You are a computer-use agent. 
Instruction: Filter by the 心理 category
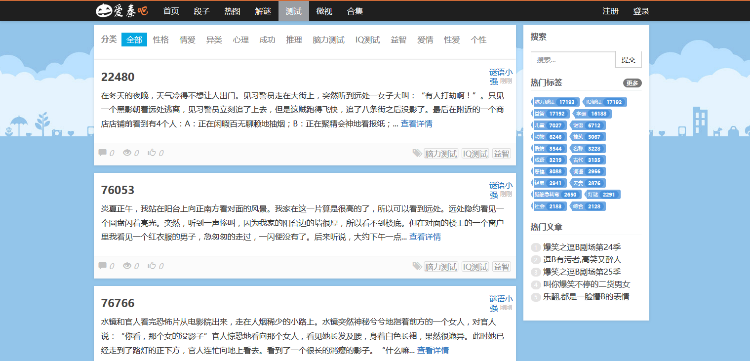pos(241,40)
